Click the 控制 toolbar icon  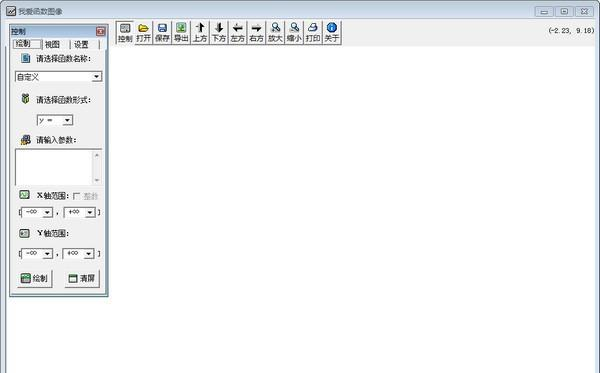[x=125, y=32]
